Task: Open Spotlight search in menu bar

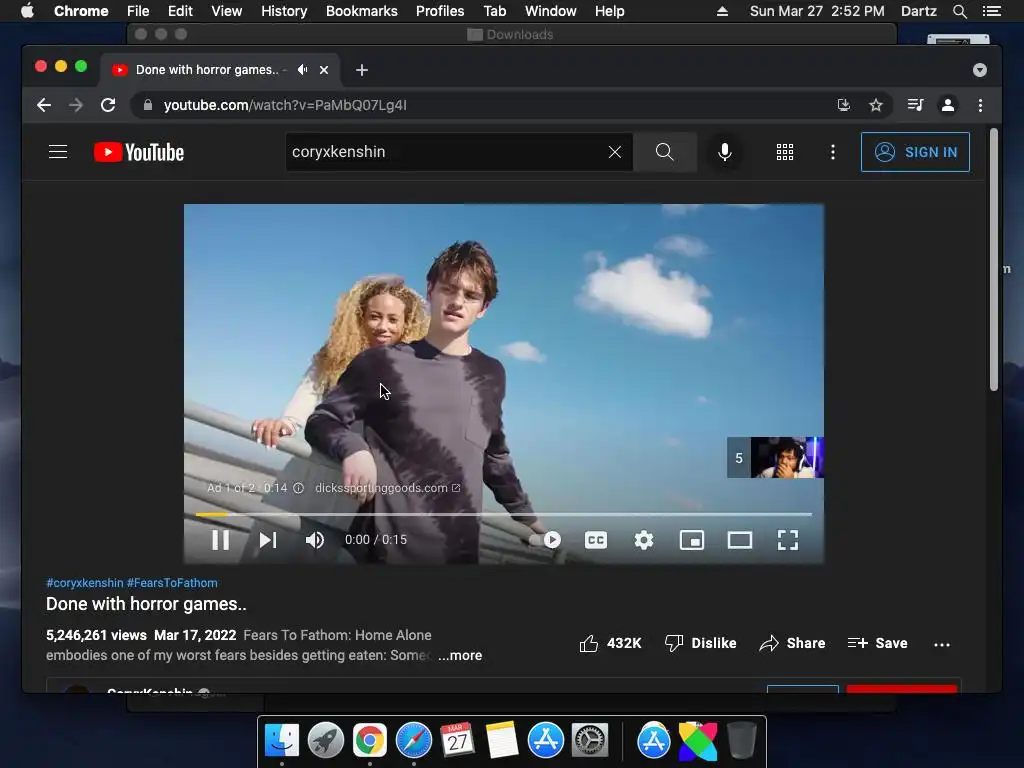Action: coord(959,11)
